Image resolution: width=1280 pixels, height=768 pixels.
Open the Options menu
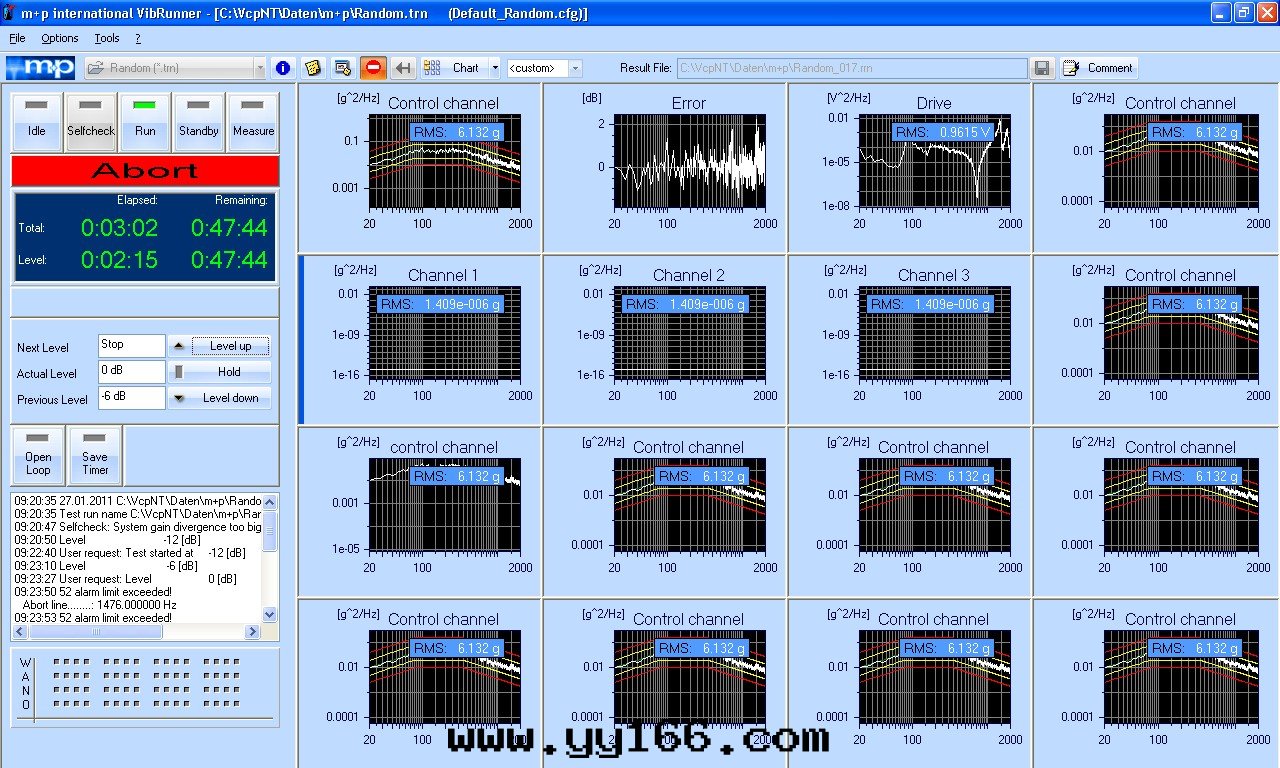[x=59, y=38]
